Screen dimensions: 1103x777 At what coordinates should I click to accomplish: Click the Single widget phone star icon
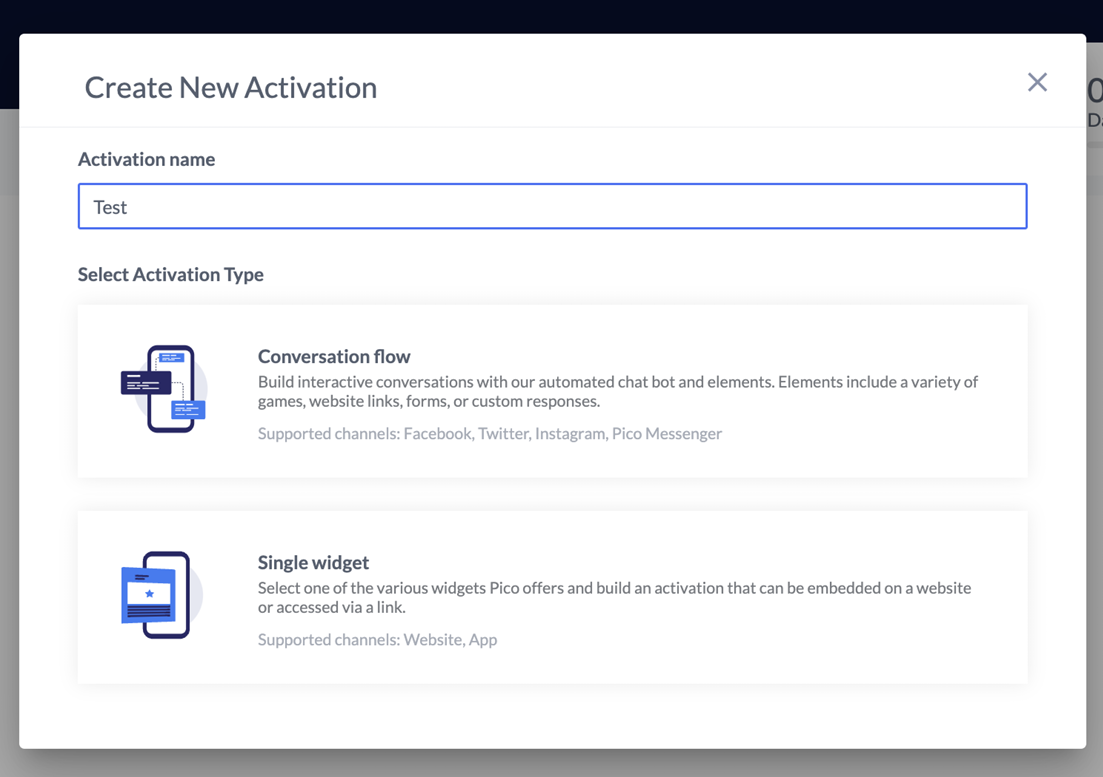pyautogui.click(x=156, y=595)
